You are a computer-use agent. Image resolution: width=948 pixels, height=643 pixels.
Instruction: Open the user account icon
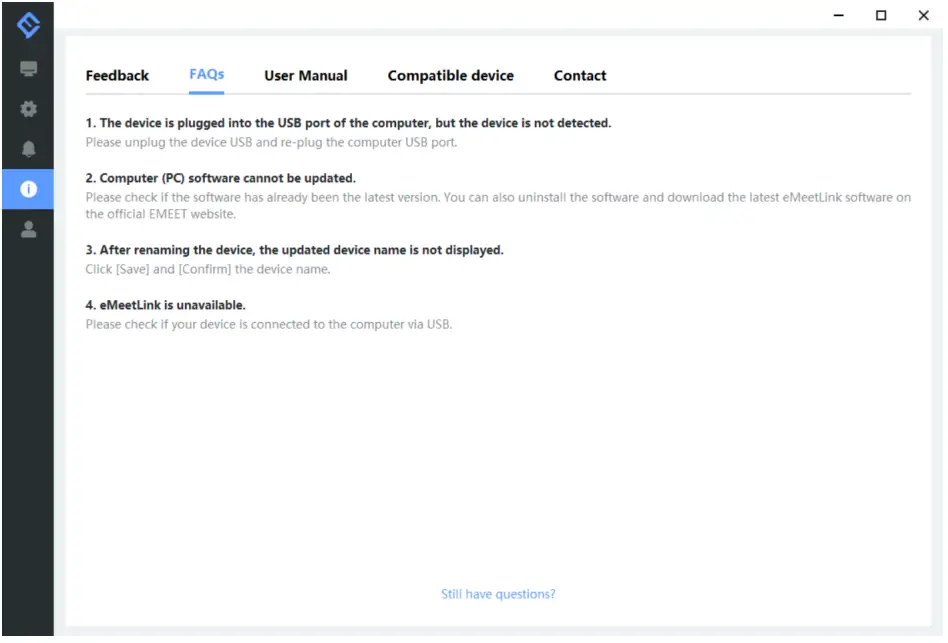click(28, 229)
